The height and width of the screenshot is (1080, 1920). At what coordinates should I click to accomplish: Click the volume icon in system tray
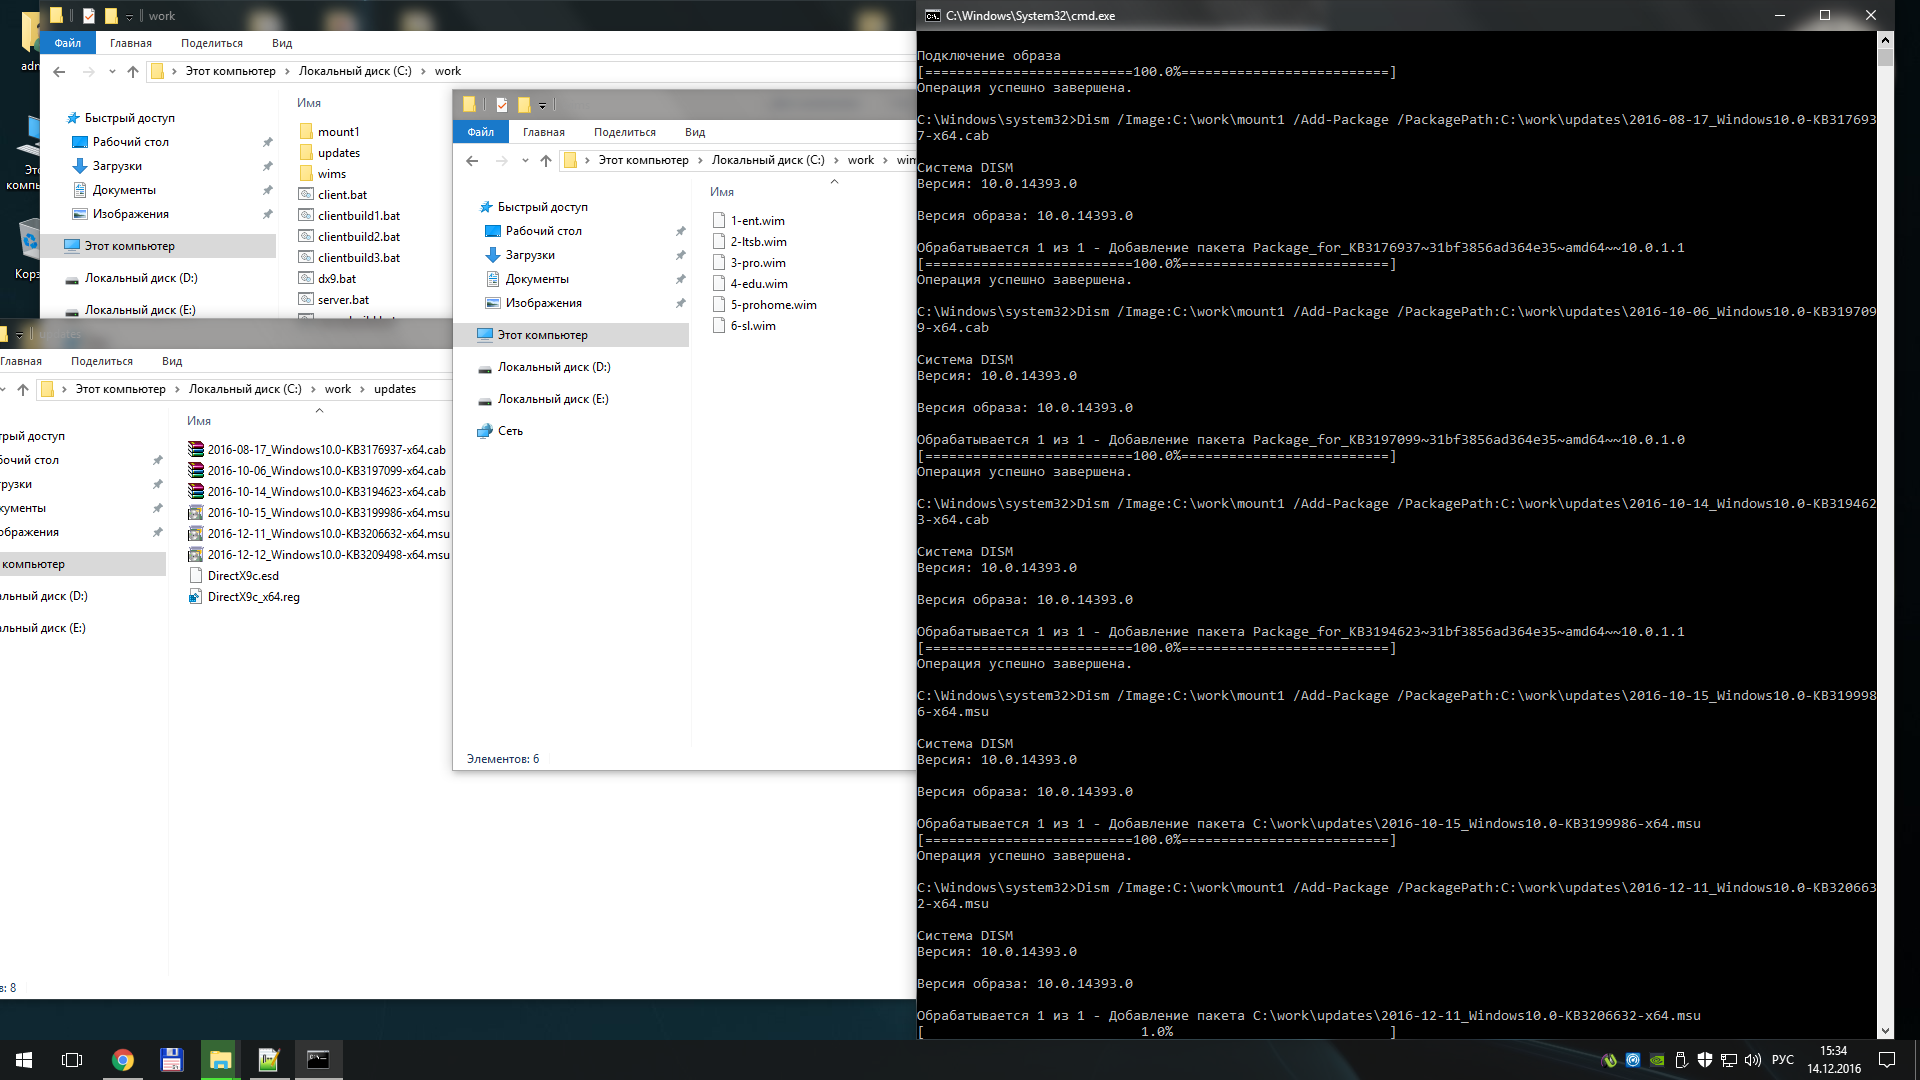point(1752,1060)
